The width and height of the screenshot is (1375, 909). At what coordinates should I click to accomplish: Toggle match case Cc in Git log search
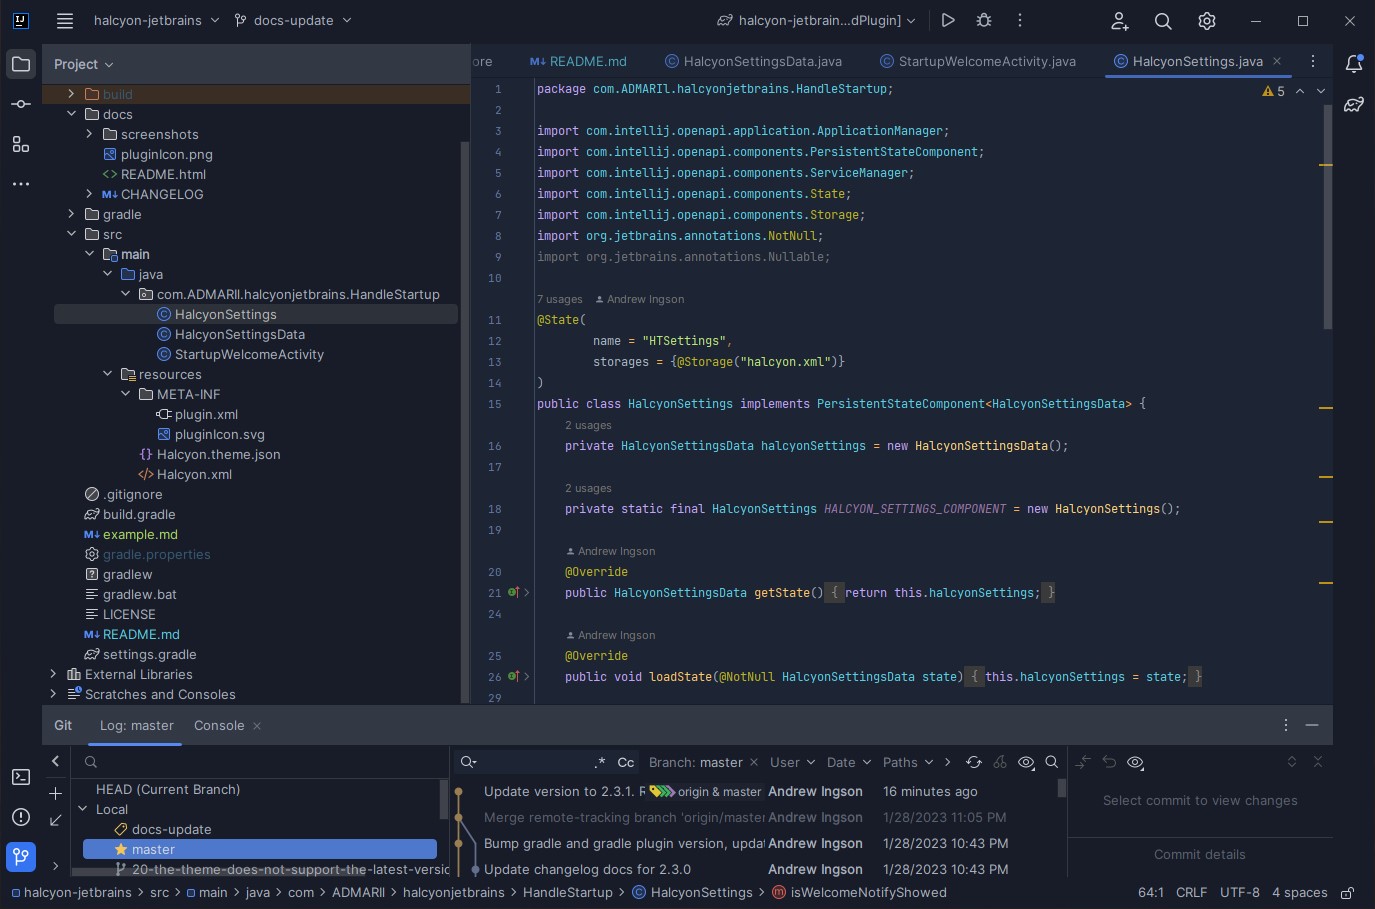click(x=626, y=762)
